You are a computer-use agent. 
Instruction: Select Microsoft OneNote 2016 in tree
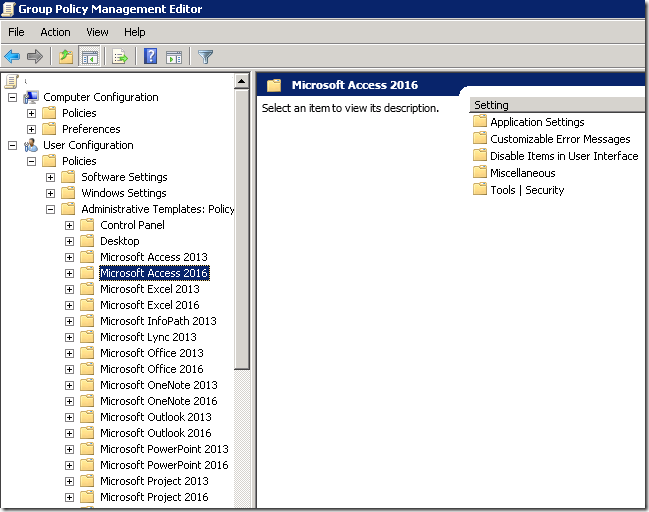tap(159, 401)
